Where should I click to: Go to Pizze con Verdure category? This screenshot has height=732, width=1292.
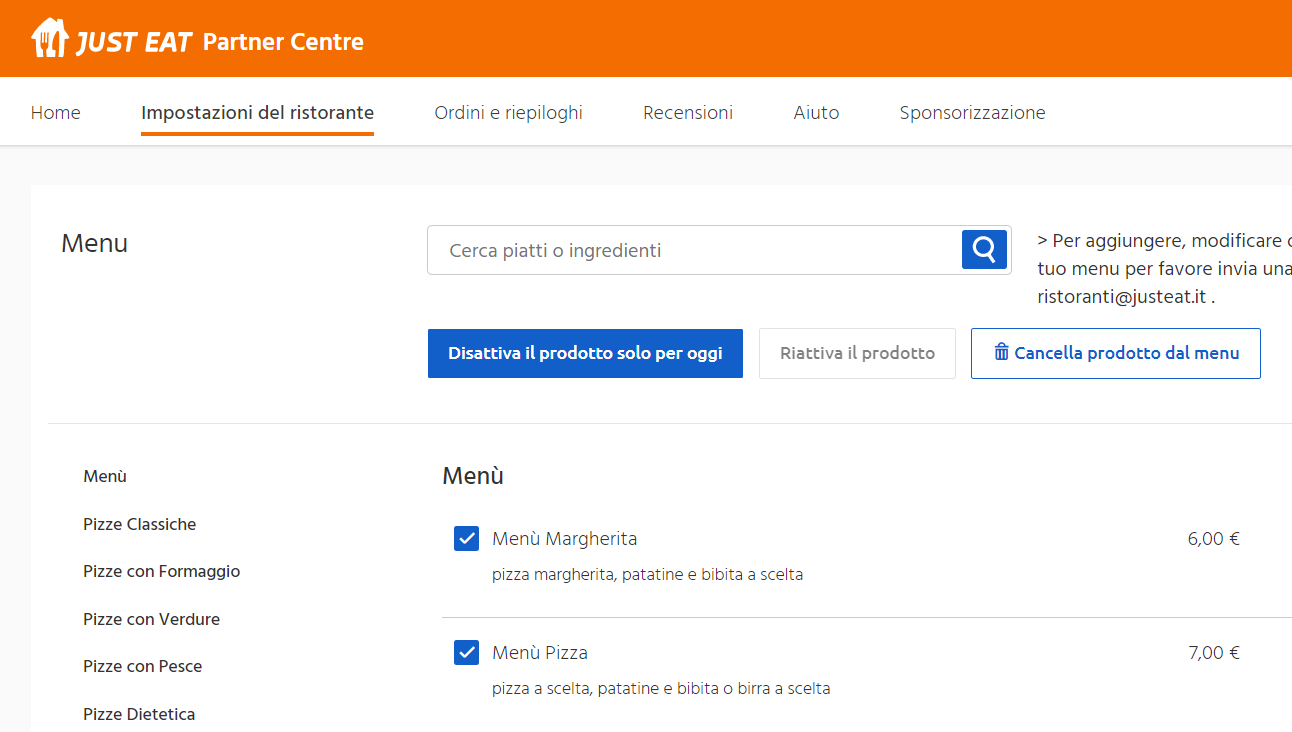point(151,619)
